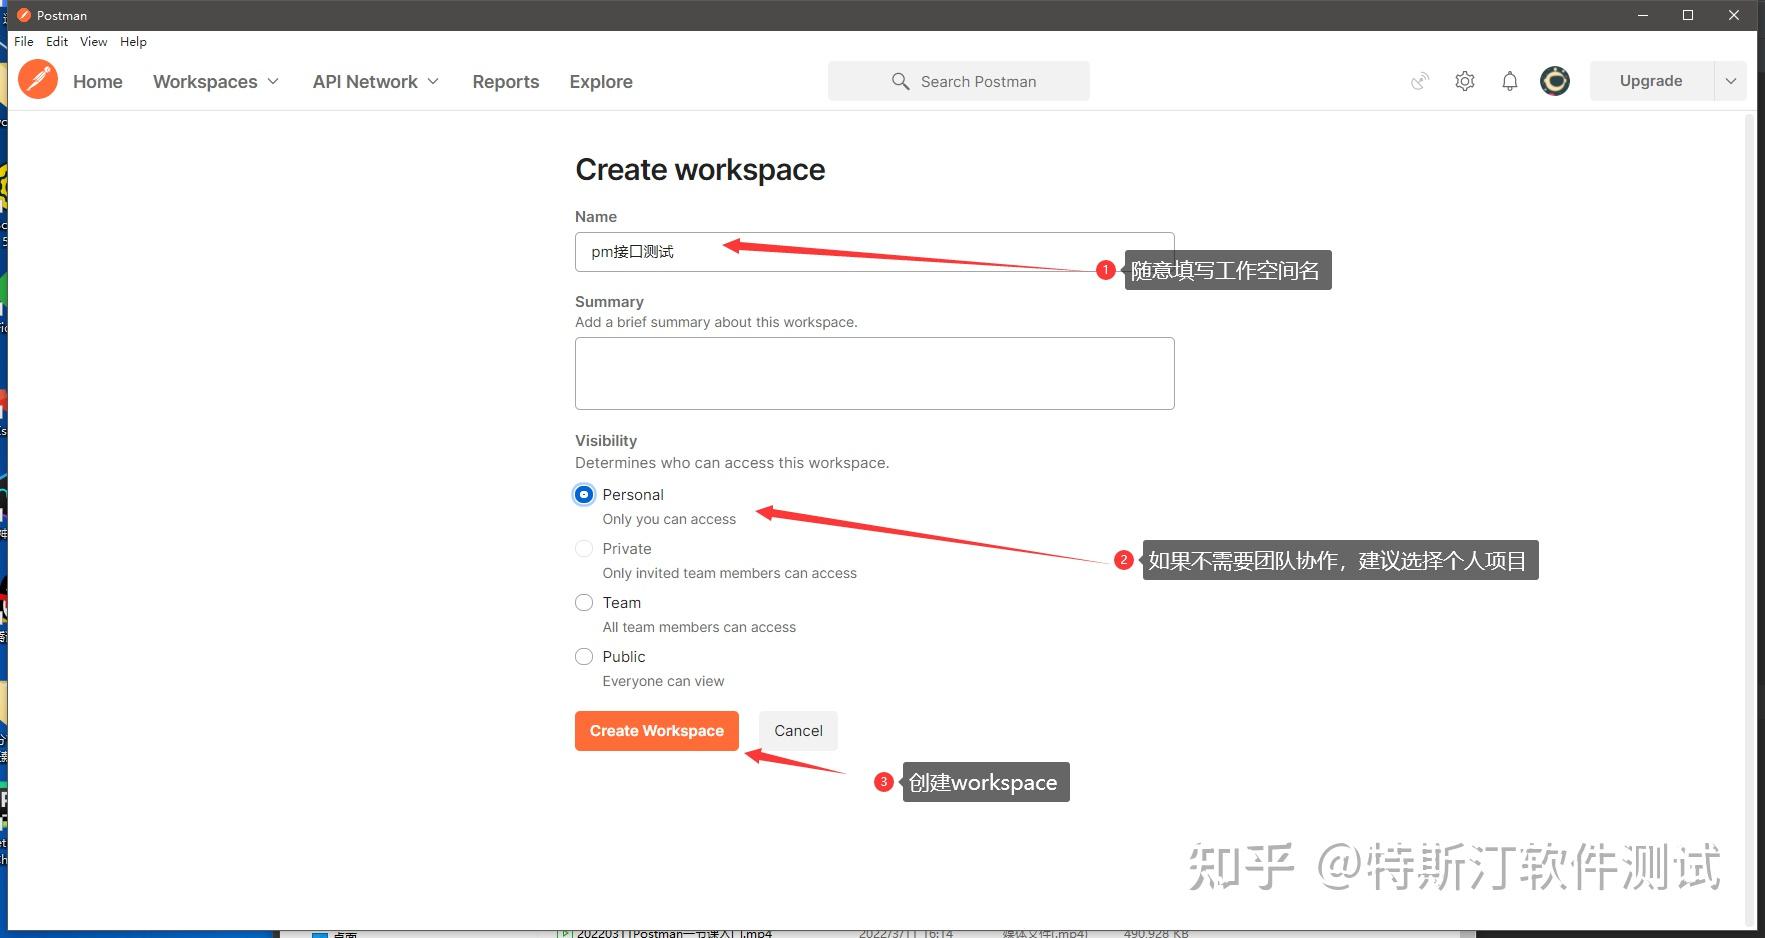
Task: Click the 'Only invited team members can access' text
Action: [x=729, y=573]
